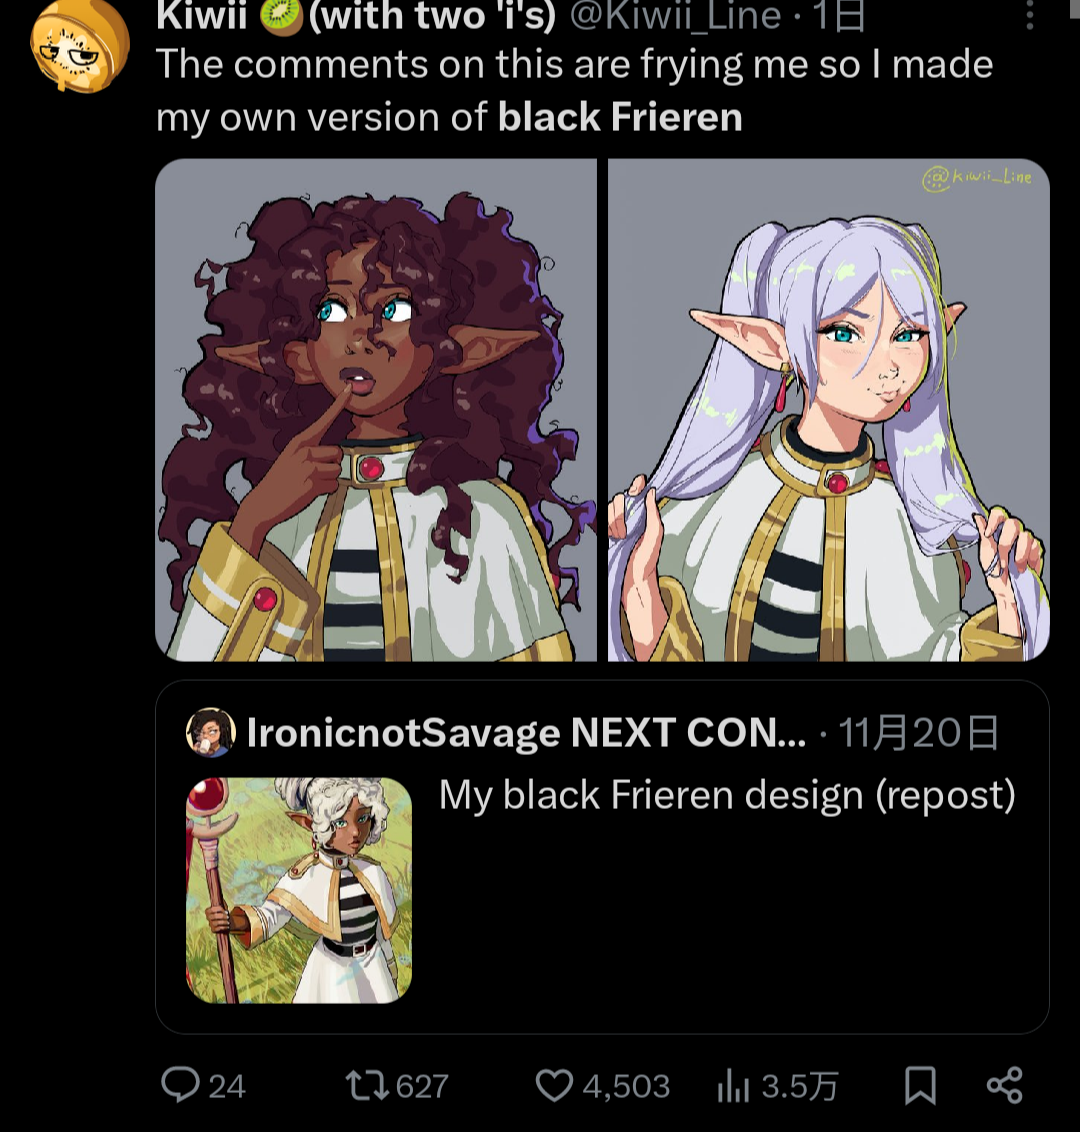Screen dimensions: 1080x1132
Task: Open the IronicnotSavage NEXT CON username
Action: pos(526,733)
